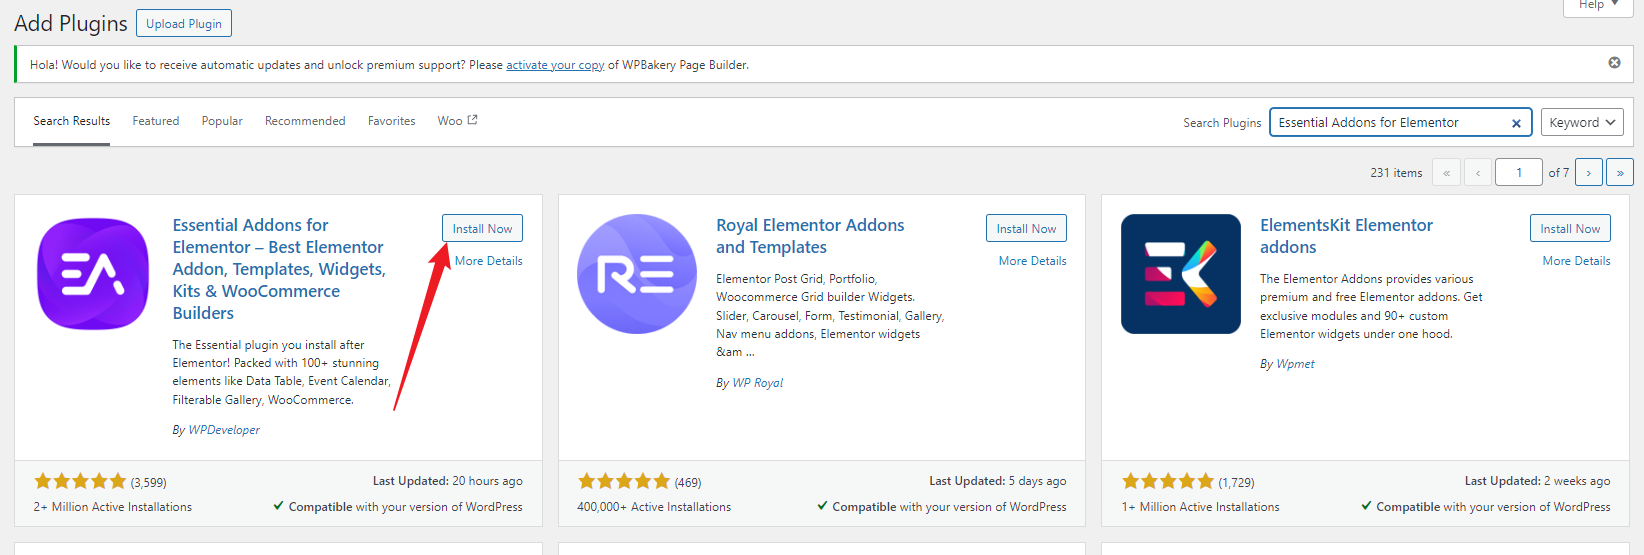The height and width of the screenshot is (555, 1644).
Task: Open the WPDeveloper author link
Action: pos(224,430)
